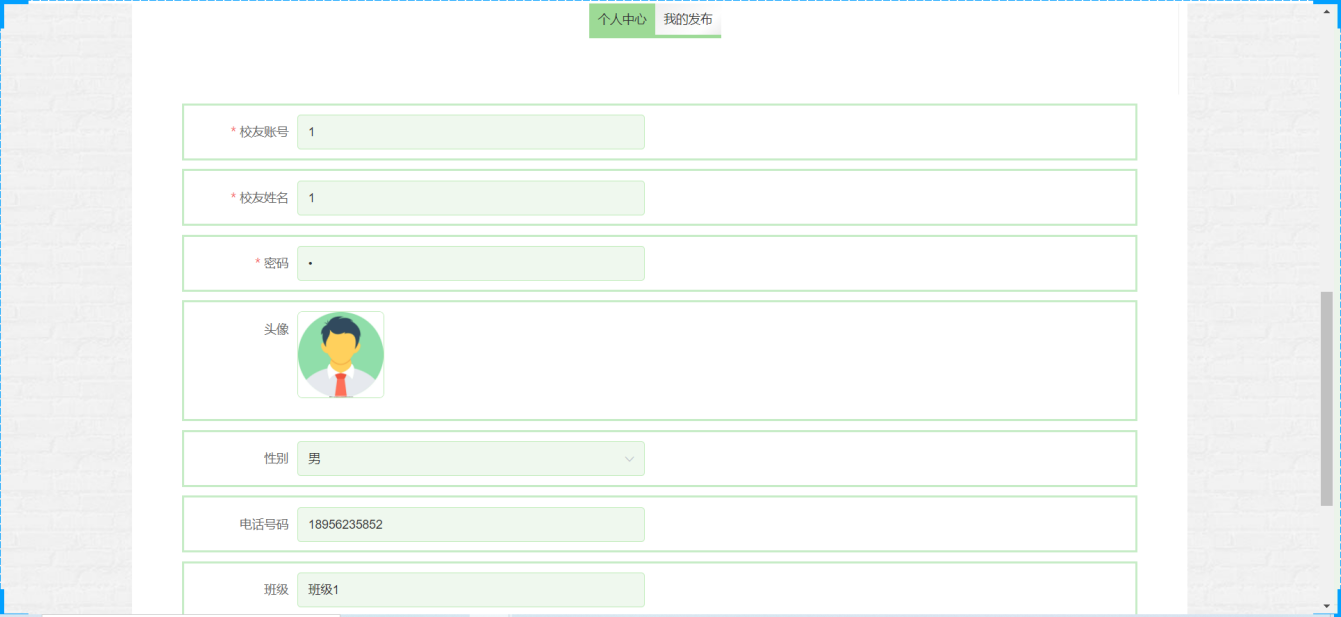Click the dropdown chevron arrow in 性别 field
The width and height of the screenshot is (1341, 617).
(629, 459)
